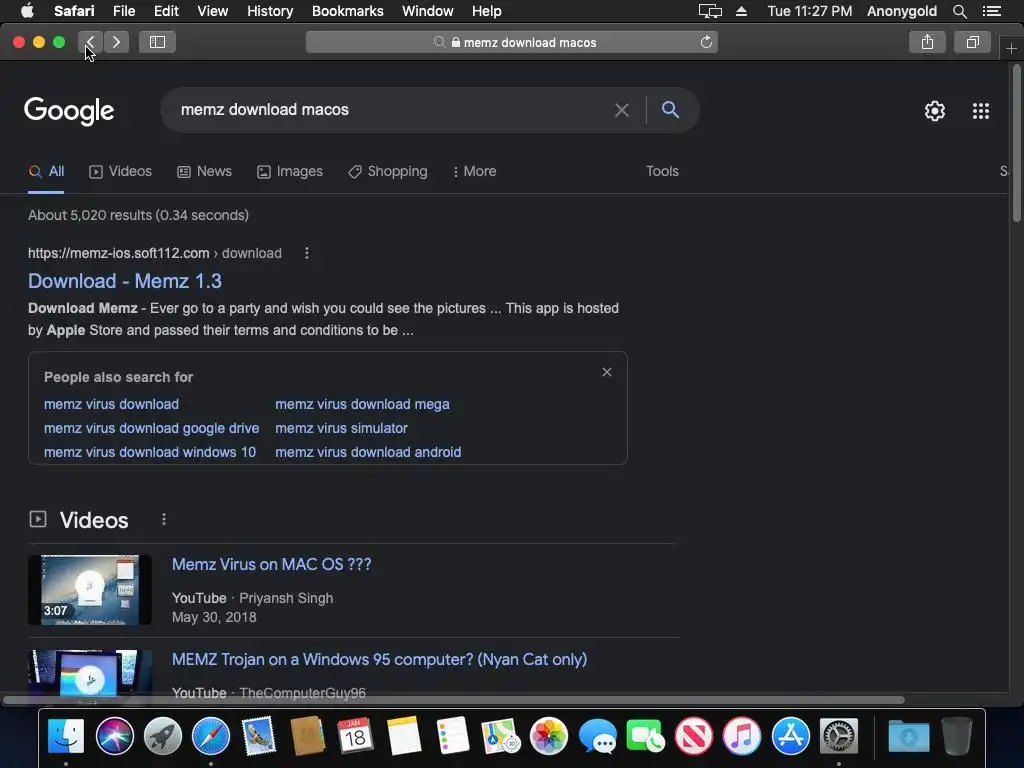1024x768 pixels.
Task: Open a new tab with the plus button
Action: point(1011,49)
